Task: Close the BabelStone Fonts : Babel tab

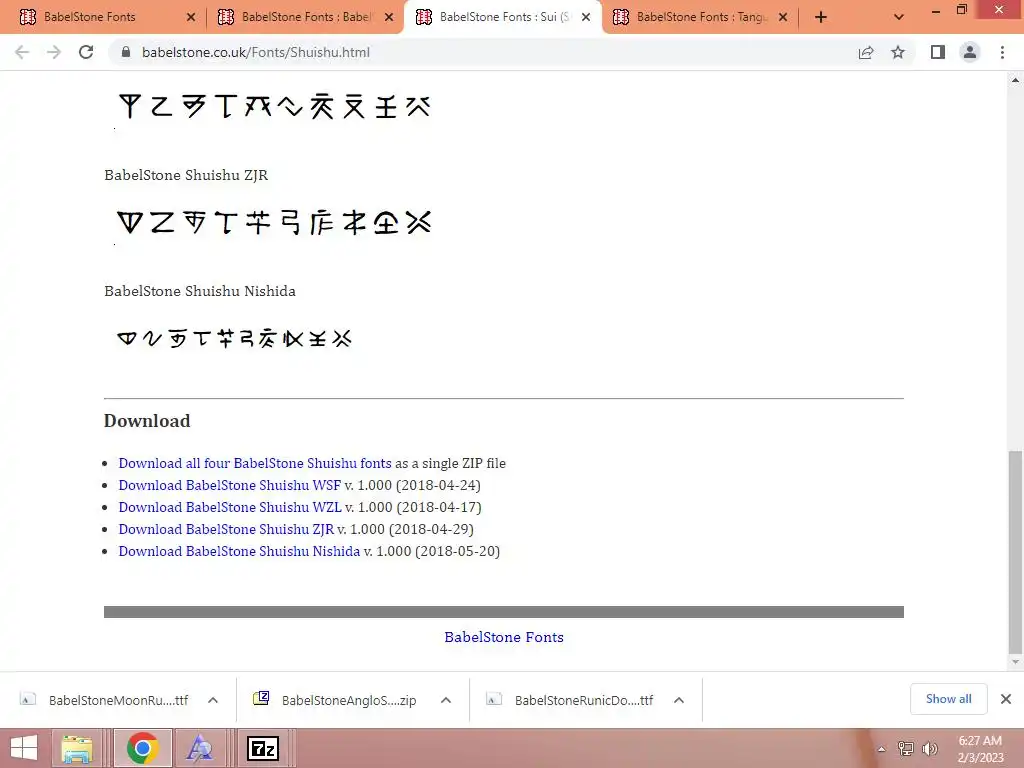Action: coord(389,17)
